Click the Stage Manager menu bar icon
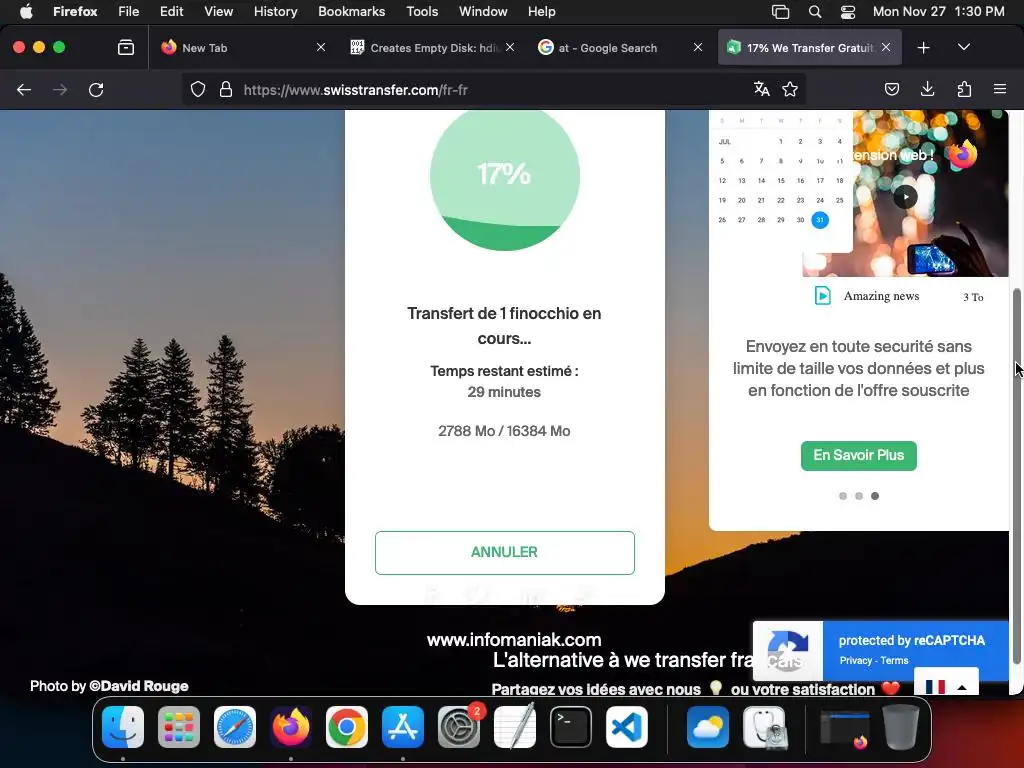The width and height of the screenshot is (1024, 768). point(780,11)
